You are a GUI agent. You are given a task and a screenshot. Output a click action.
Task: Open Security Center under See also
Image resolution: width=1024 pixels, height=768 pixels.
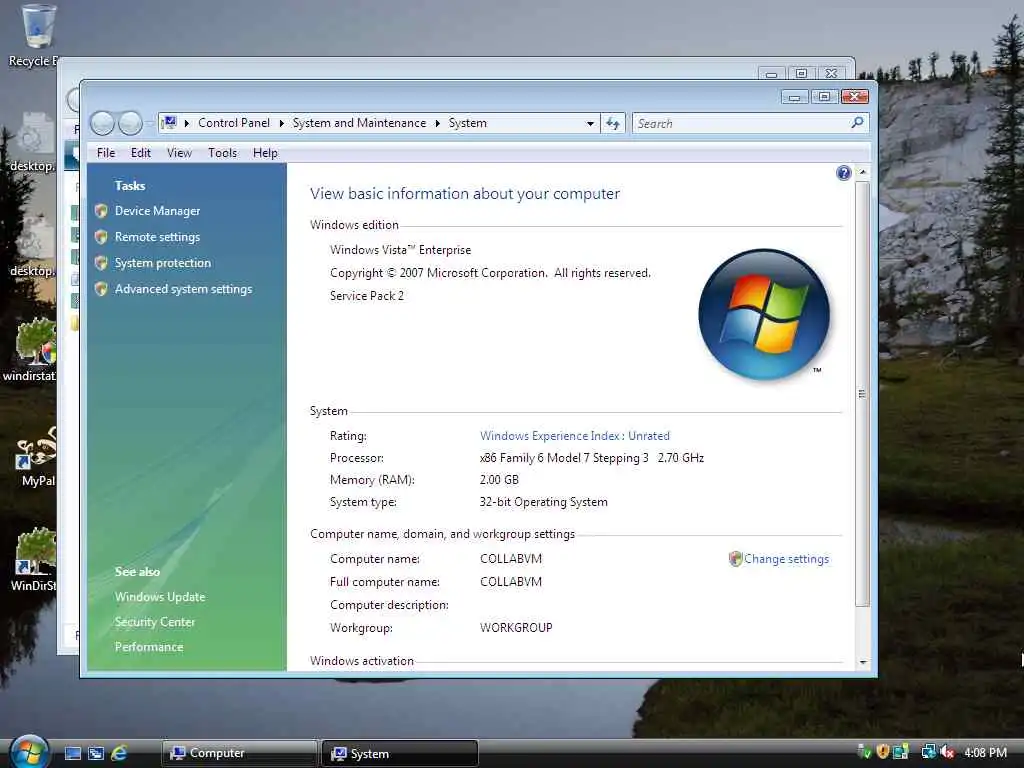[155, 622]
